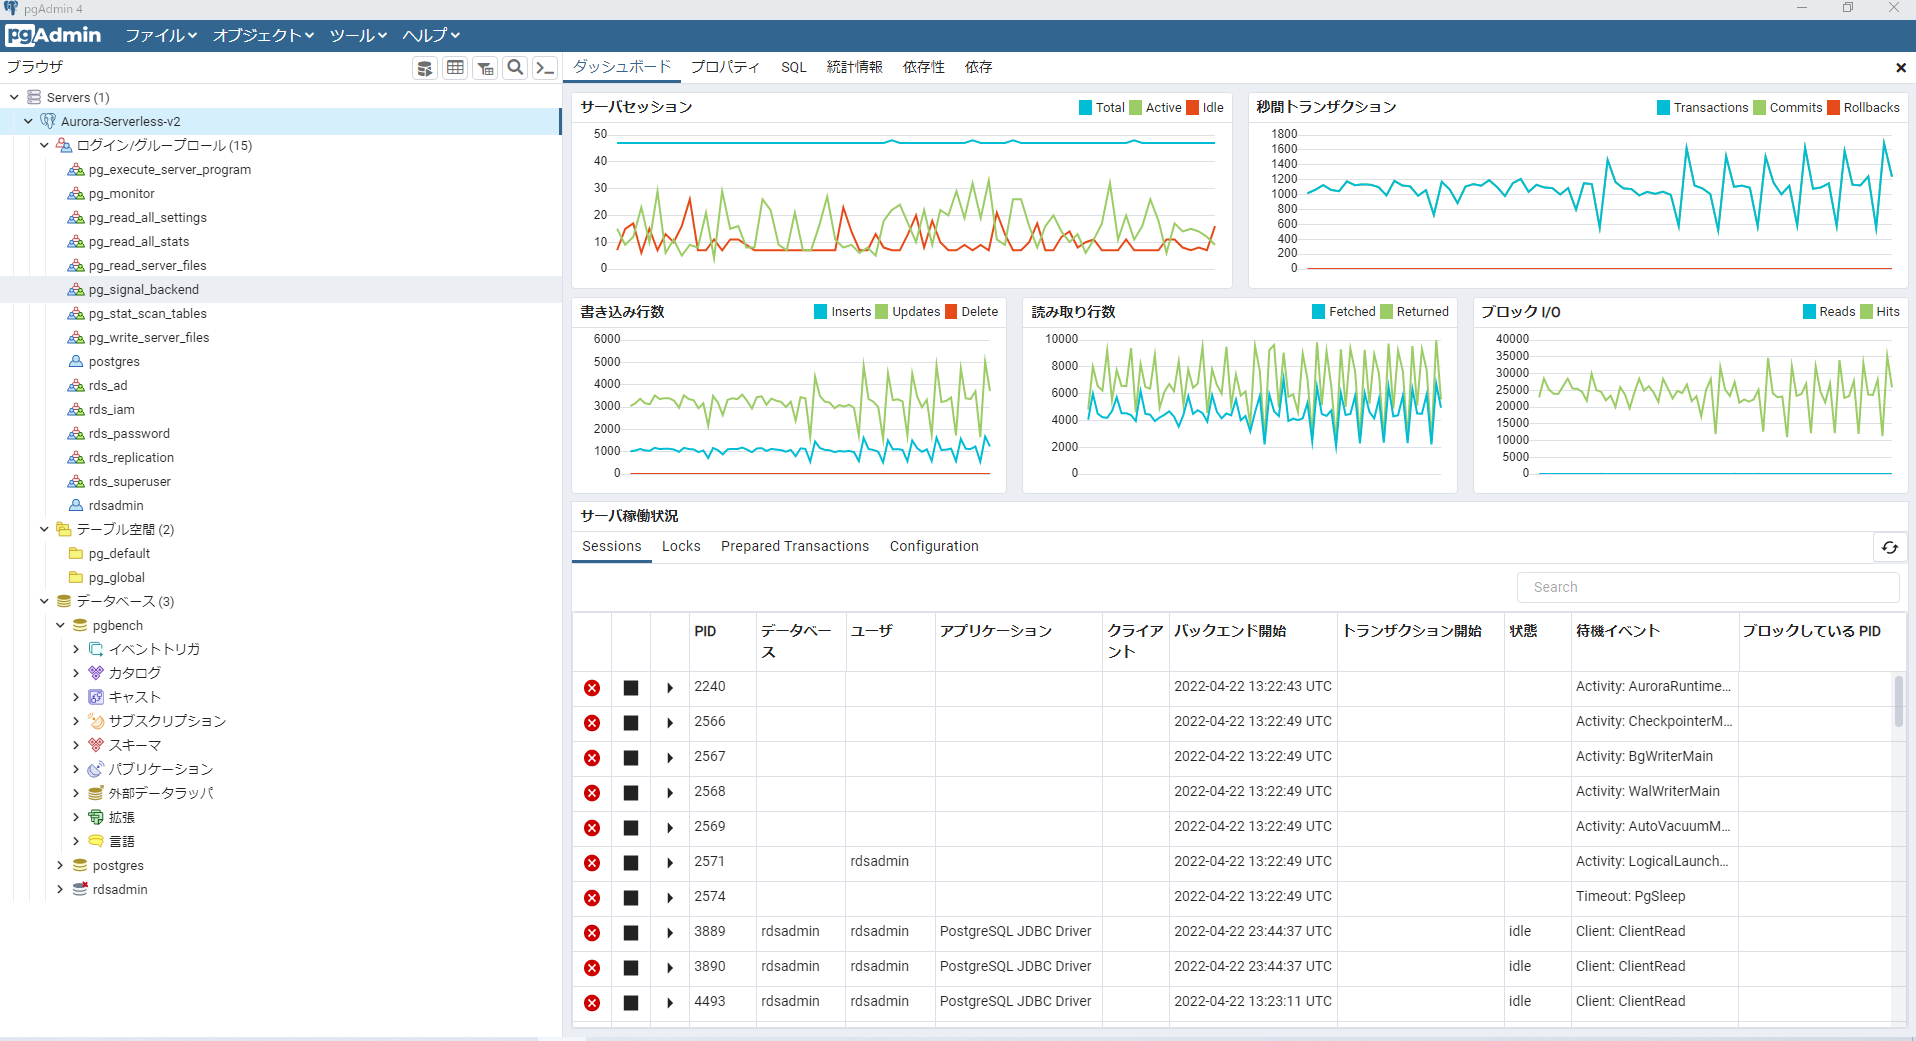The height and width of the screenshot is (1041, 1916).
Task: Click the Rollbacks legend swatch
Action: click(x=1834, y=108)
